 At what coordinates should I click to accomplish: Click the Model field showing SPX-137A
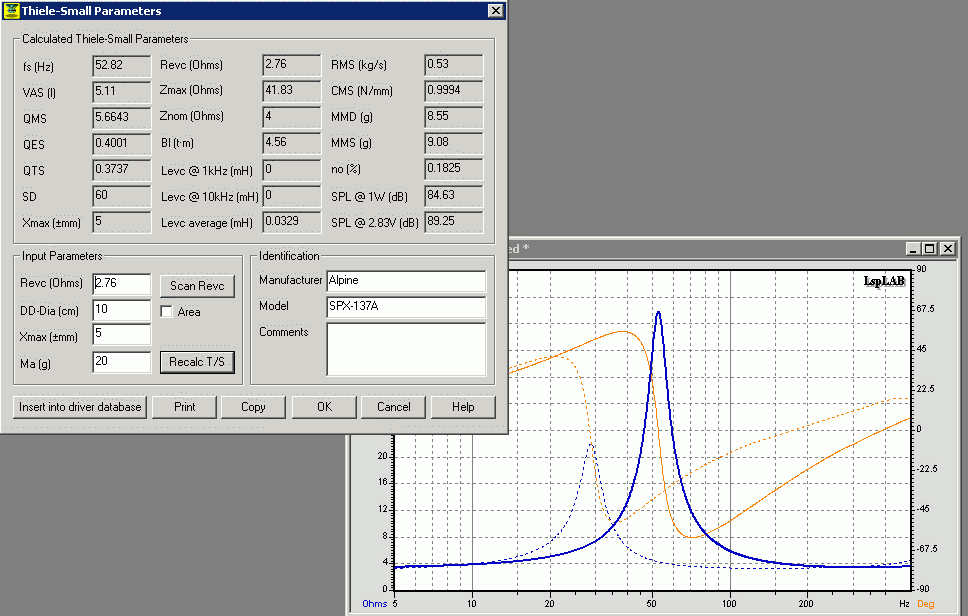click(x=406, y=306)
